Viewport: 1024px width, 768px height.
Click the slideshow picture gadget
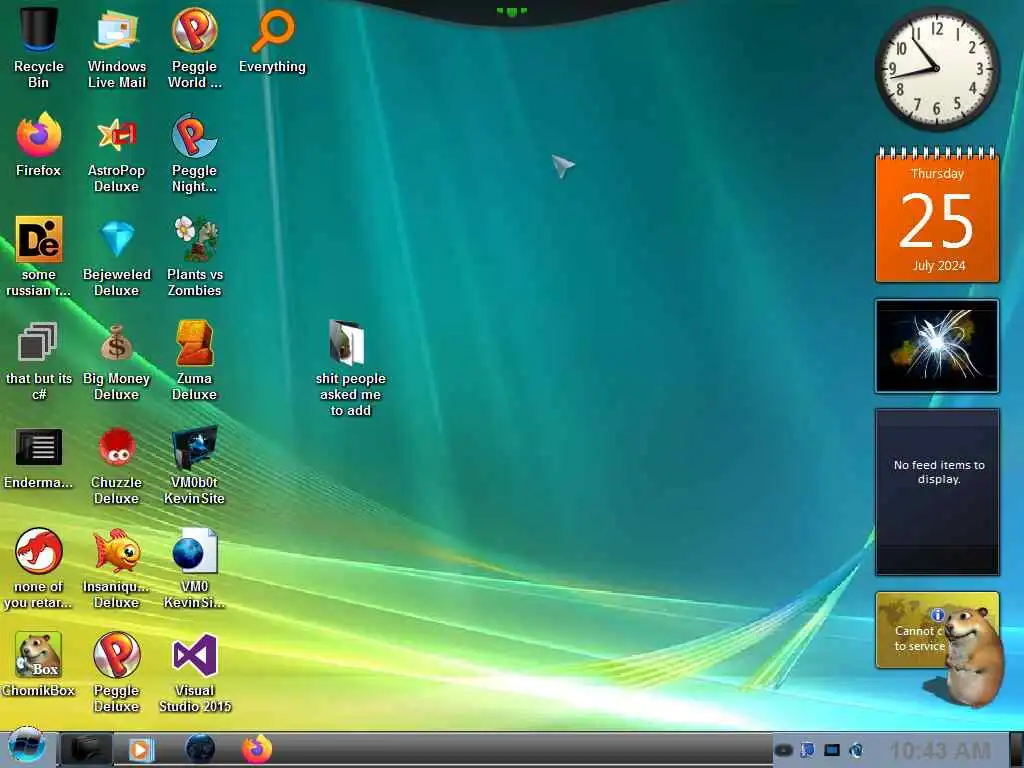pyautogui.click(x=937, y=346)
